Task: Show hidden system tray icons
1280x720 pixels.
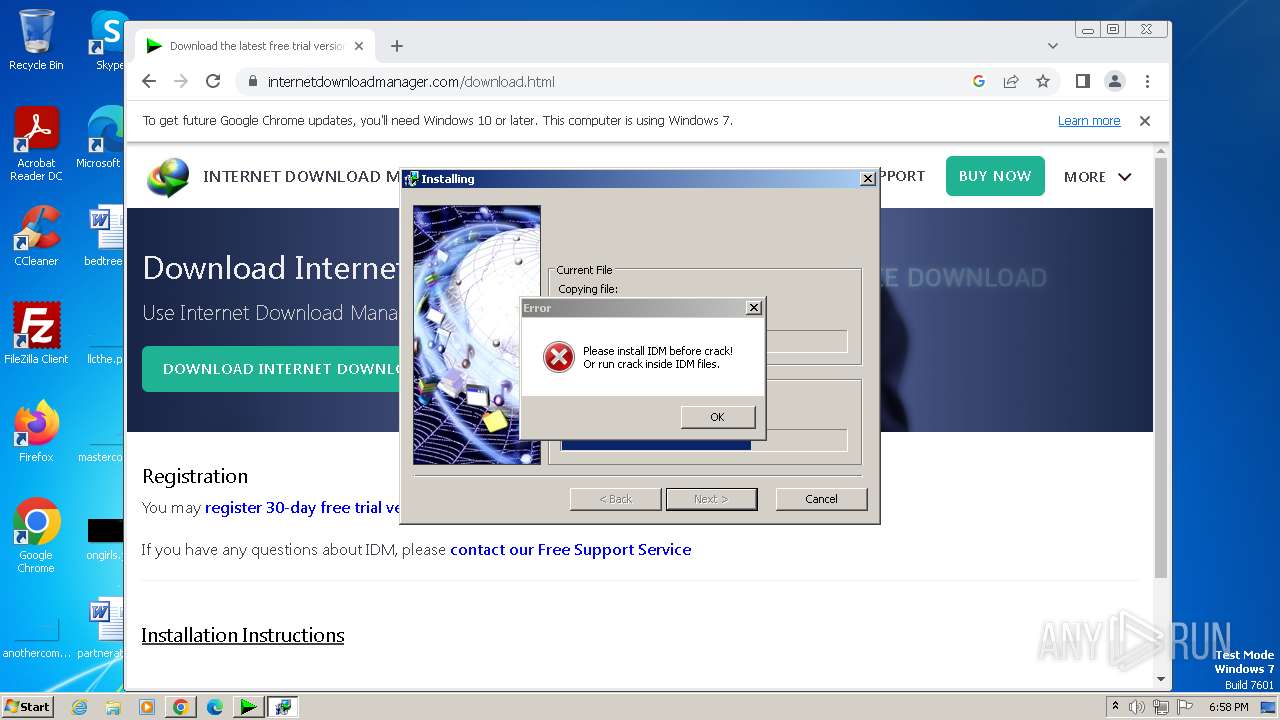Action: coord(1115,706)
